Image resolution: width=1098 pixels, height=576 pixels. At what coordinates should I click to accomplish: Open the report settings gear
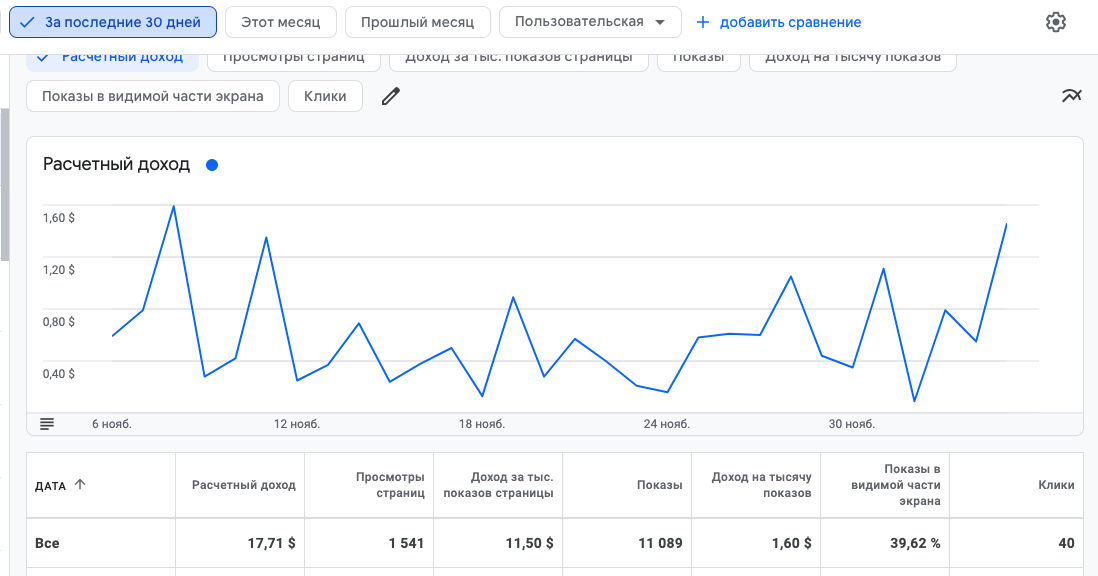tap(1056, 22)
